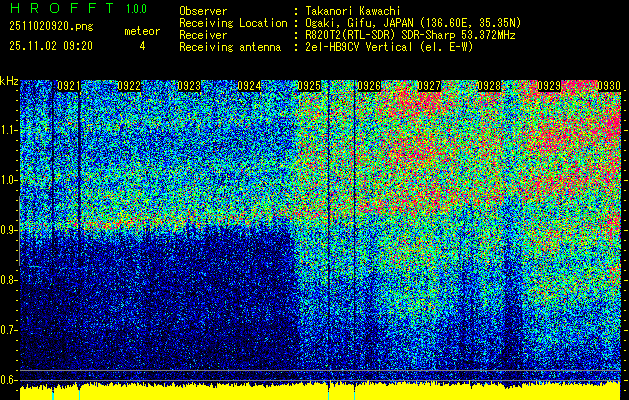This screenshot has height=400, width=629.
Task: Click the 0923 time marker
Action: pyautogui.click(x=189, y=86)
